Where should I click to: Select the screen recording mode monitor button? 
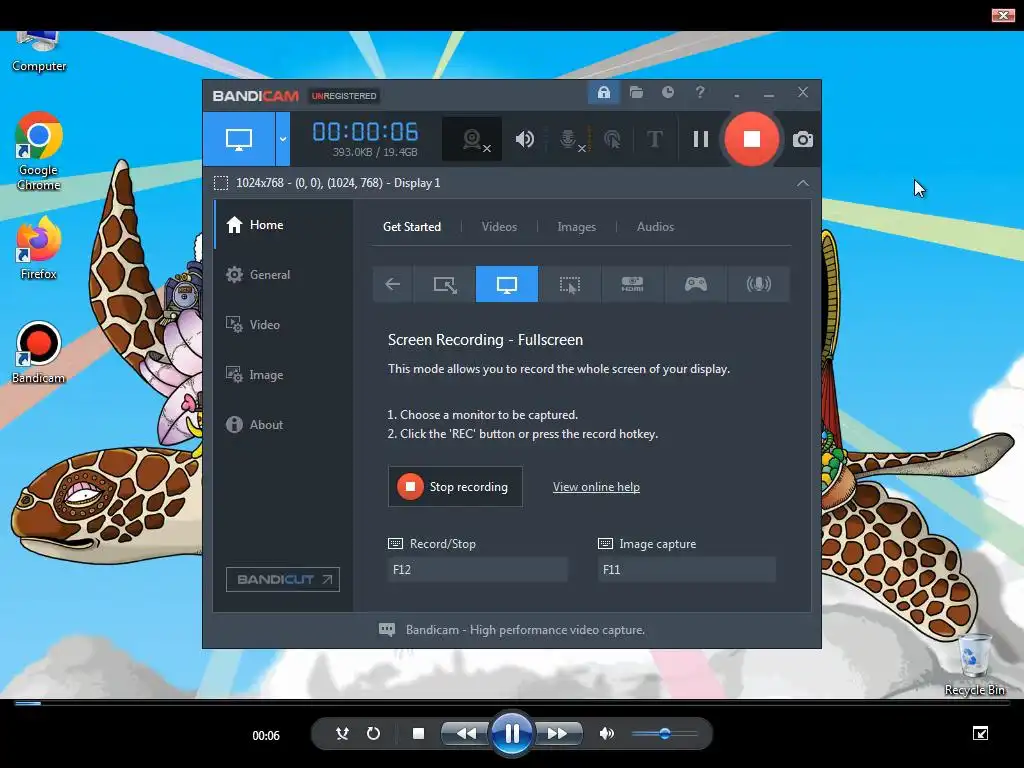point(238,139)
